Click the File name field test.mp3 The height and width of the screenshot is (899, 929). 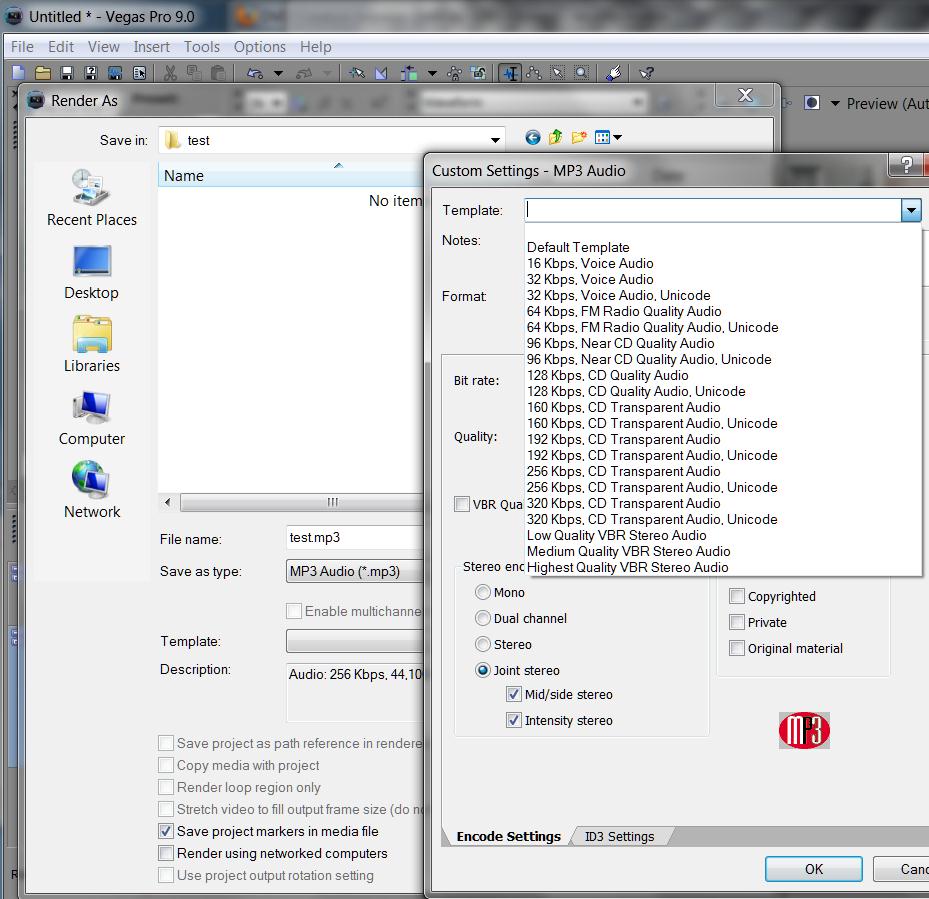354,538
